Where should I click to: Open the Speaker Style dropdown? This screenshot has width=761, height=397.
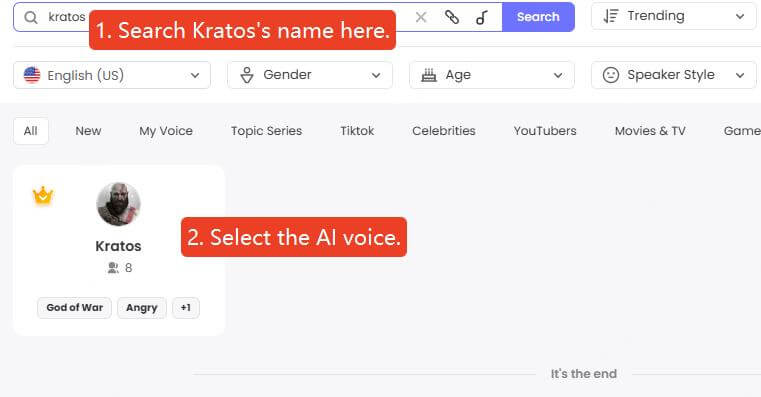click(x=673, y=75)
